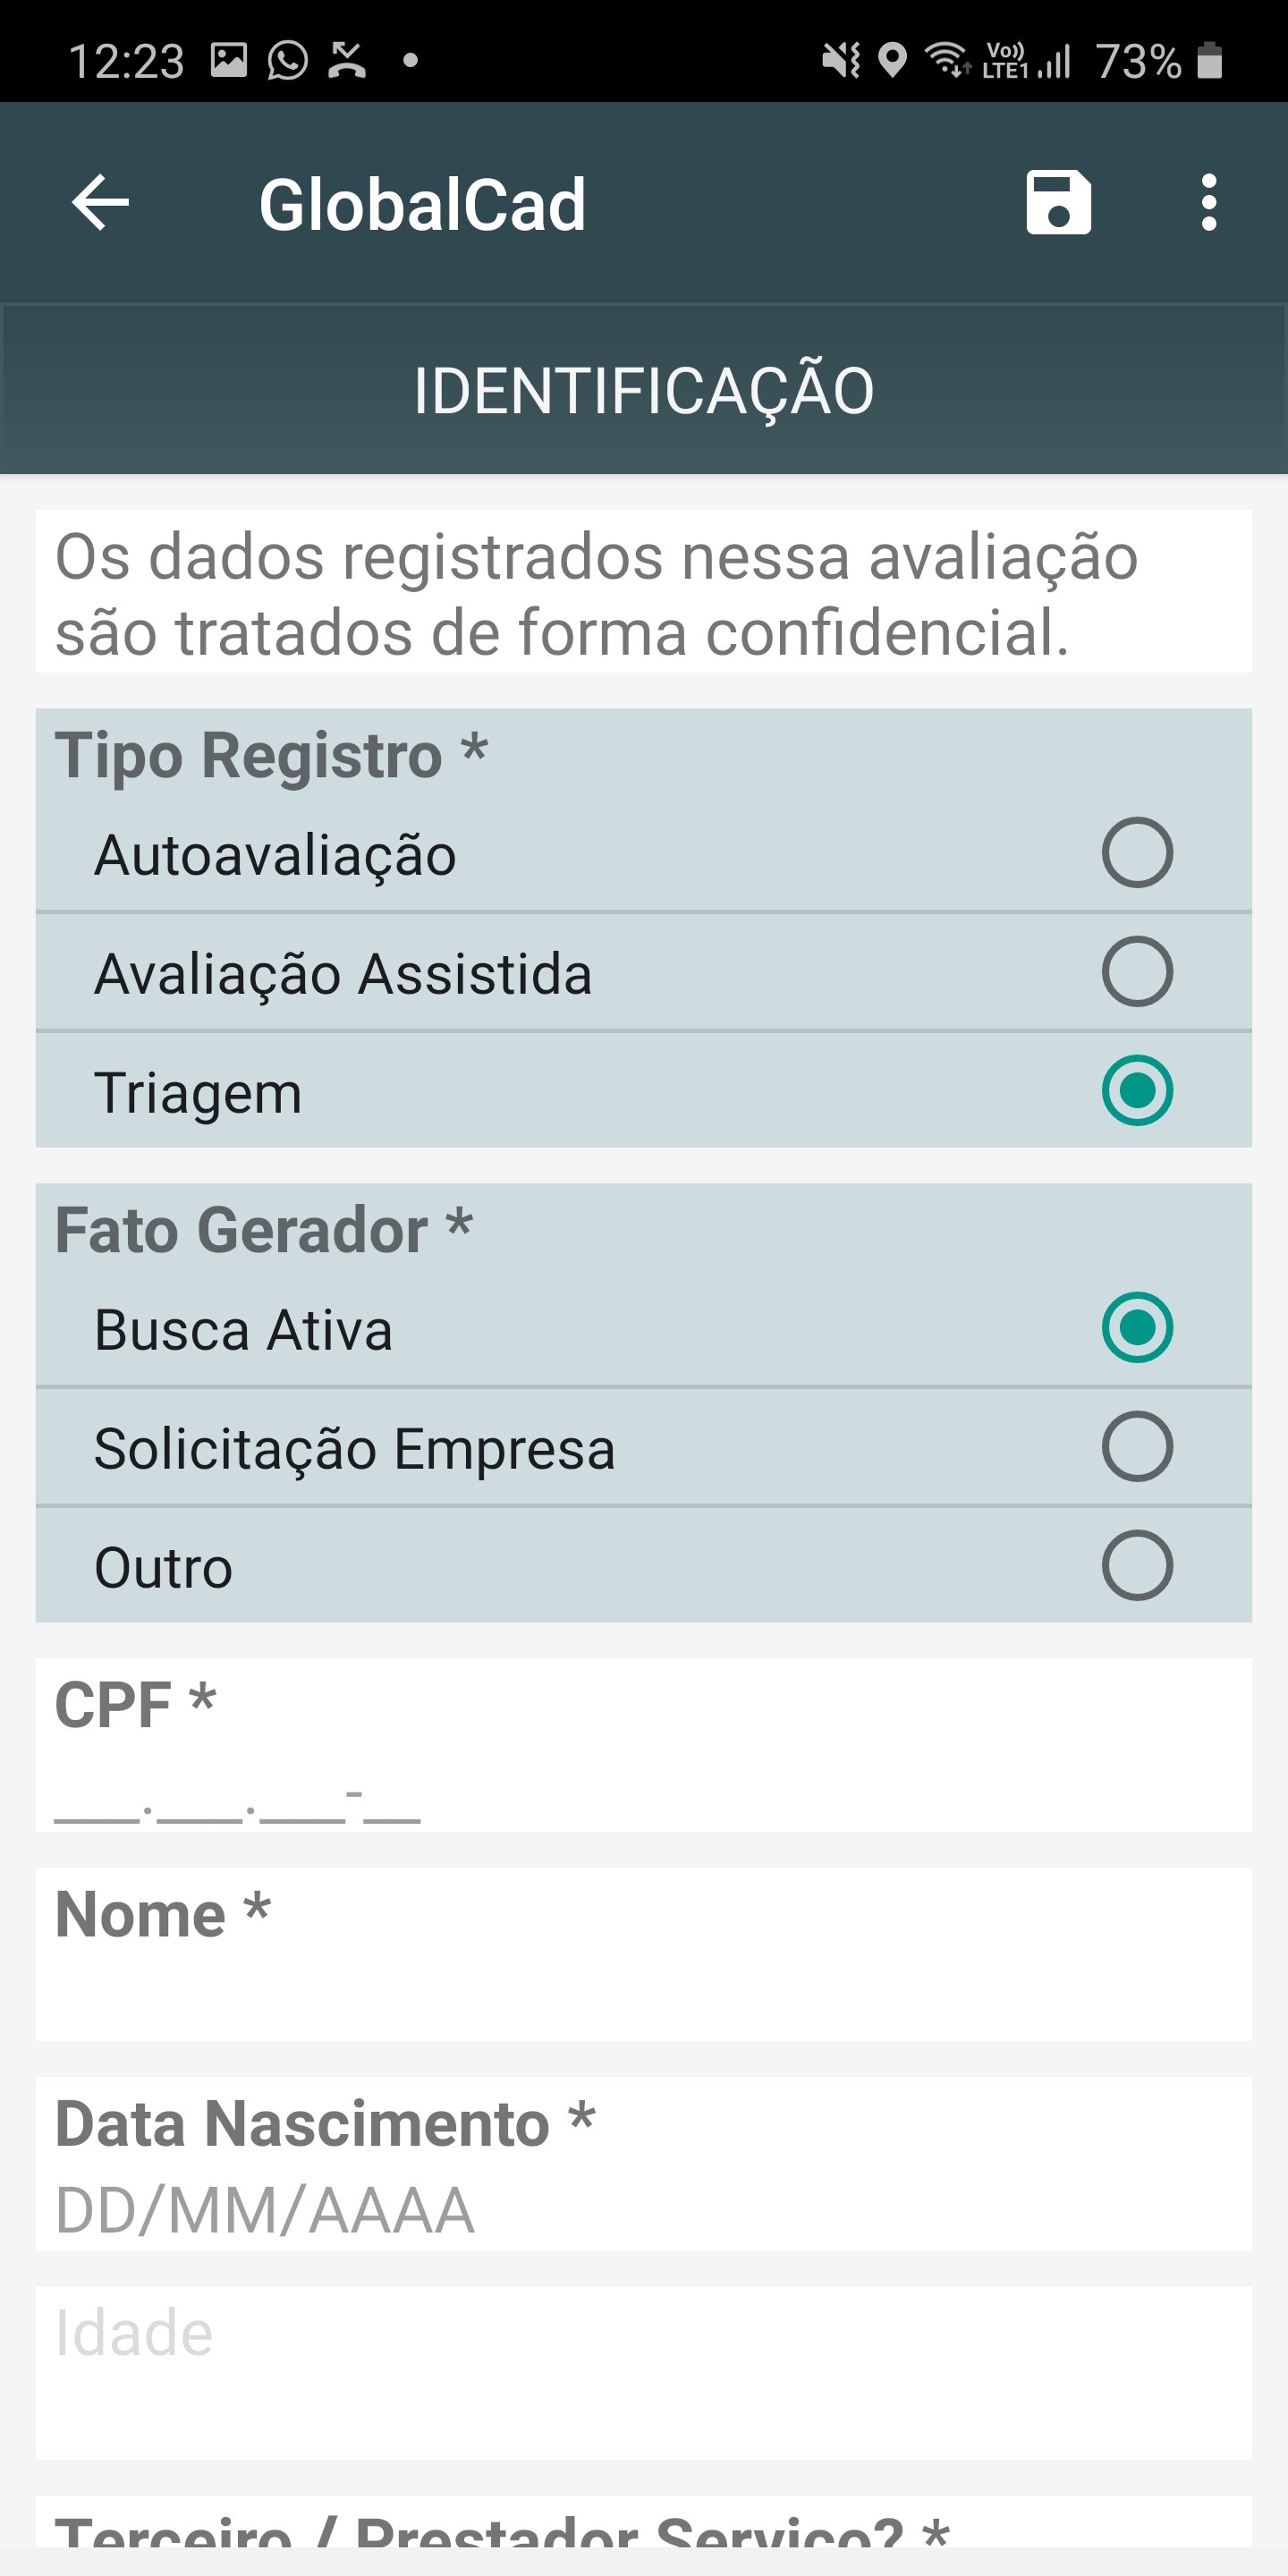
Task: Pick Busca Ativa as Fato Gerador
Action: [1137, 1327]
